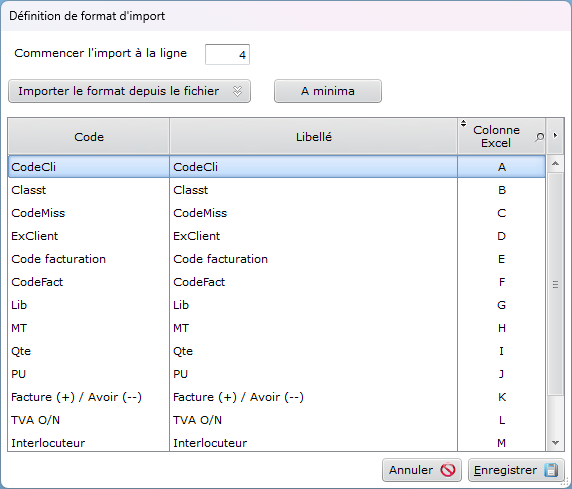Select the MT cell in Code column
572x489 pixels.
click(89, 328)
